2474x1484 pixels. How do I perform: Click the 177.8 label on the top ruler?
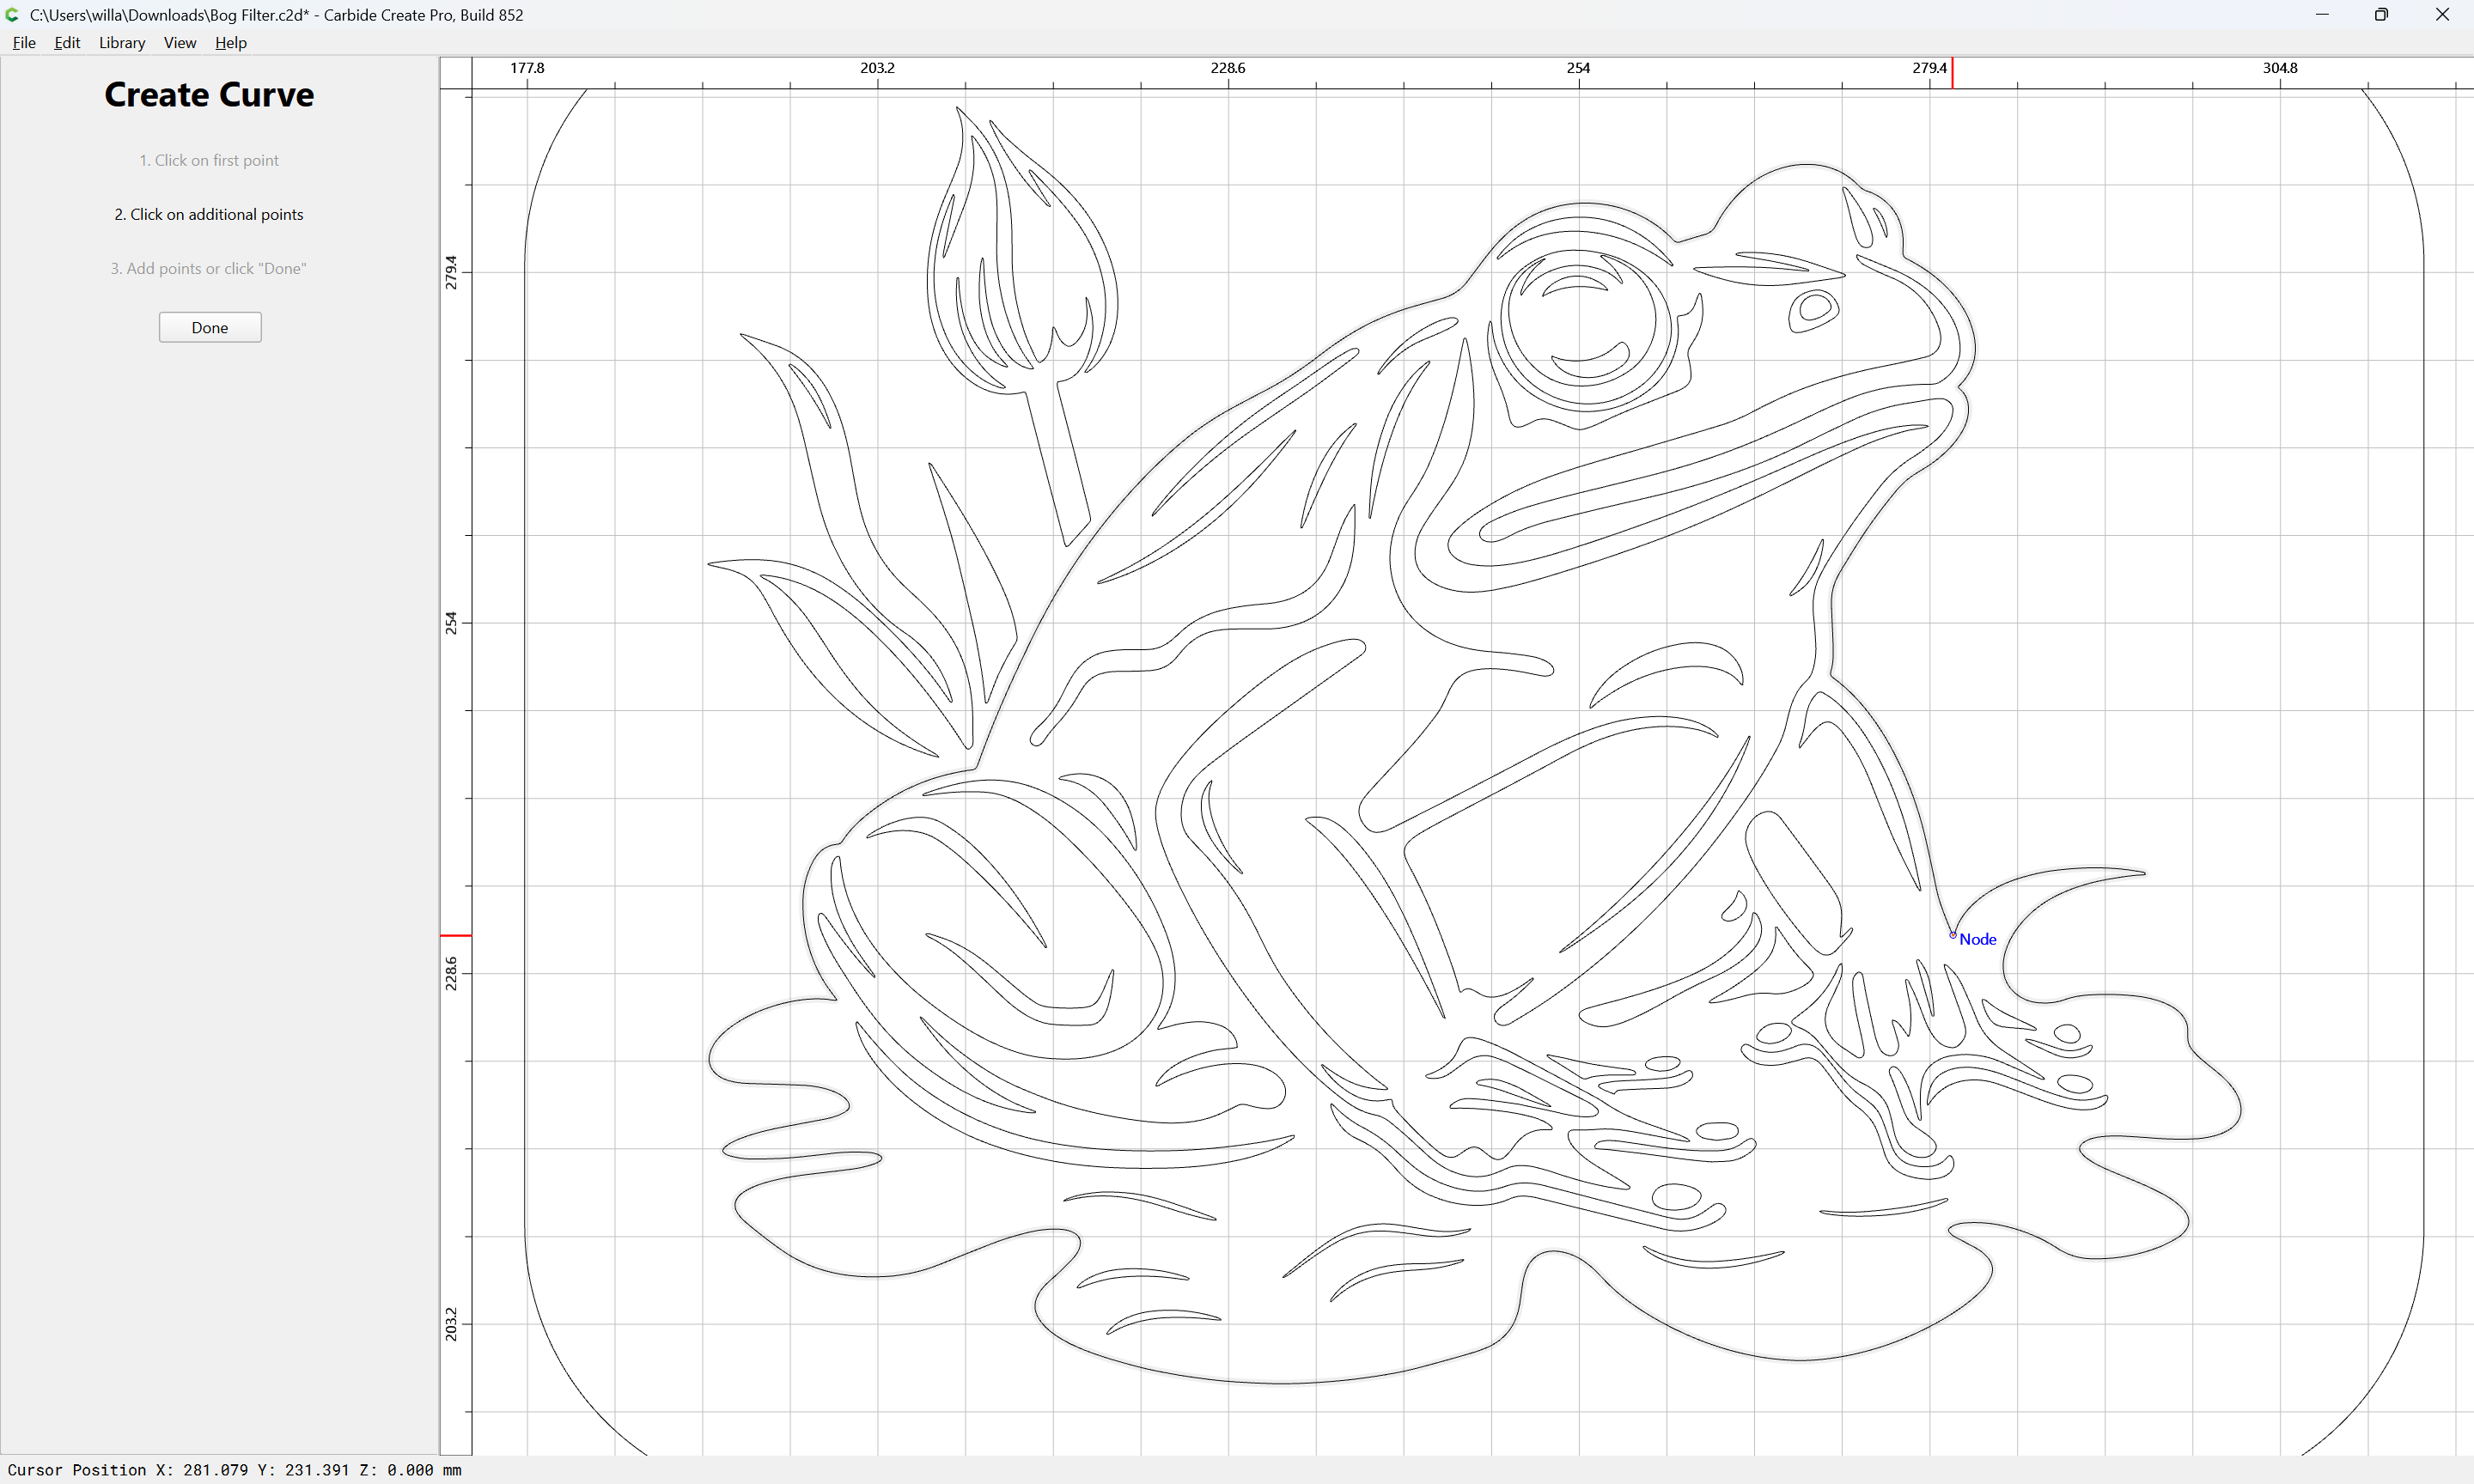point(527,68)
